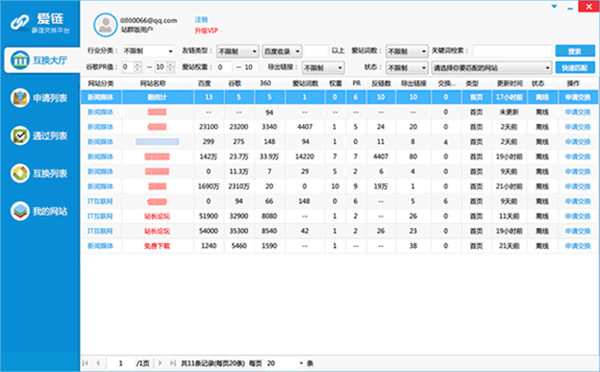Click the 谷歌PR值 minimum value stepper
600x372 pixels.
coord(138,67)
